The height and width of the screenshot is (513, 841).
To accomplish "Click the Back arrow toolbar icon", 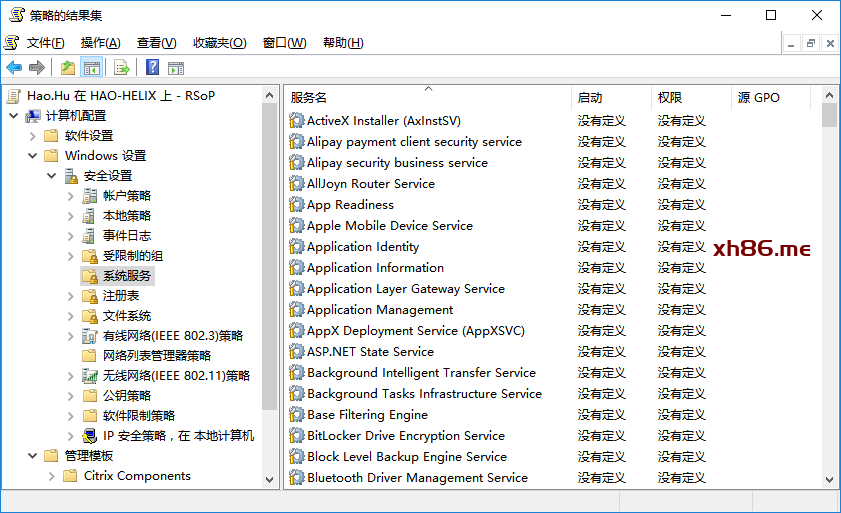I will [14, 68].
